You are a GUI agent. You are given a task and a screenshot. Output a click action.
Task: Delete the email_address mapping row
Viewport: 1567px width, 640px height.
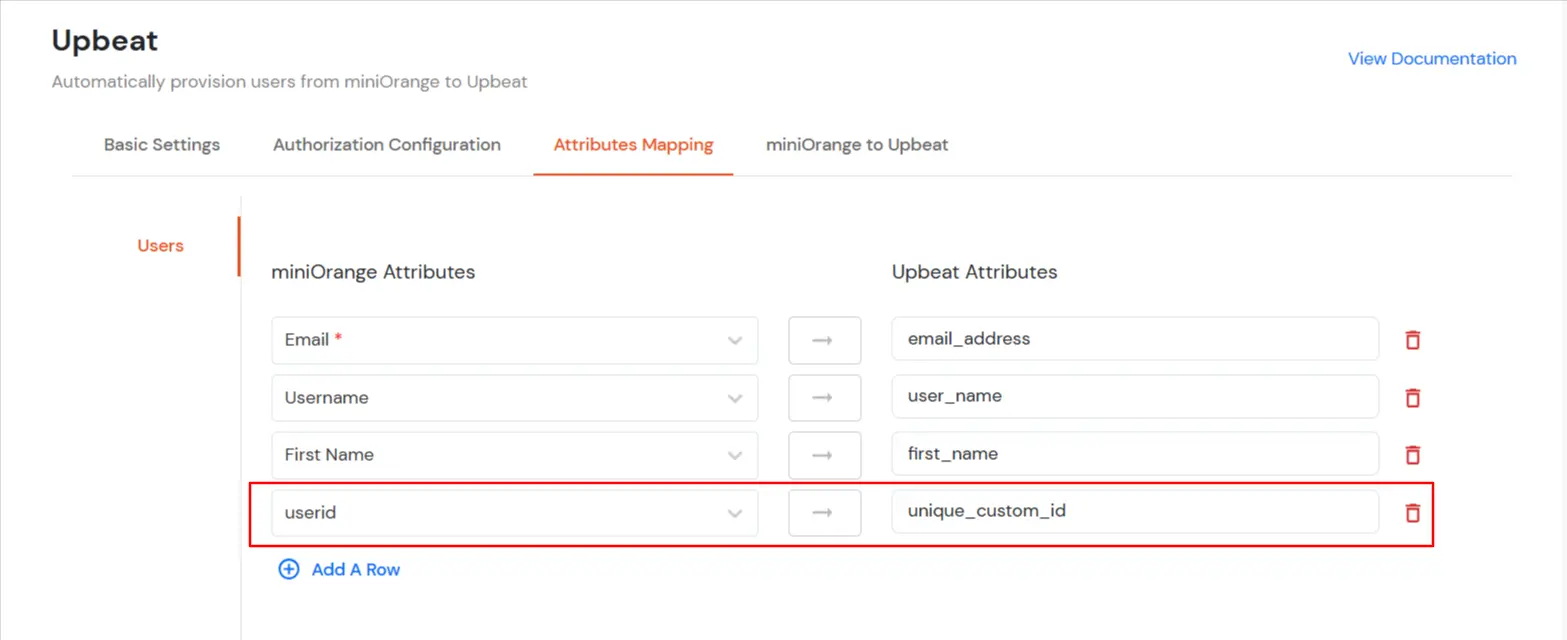(x=1412, y=340)
